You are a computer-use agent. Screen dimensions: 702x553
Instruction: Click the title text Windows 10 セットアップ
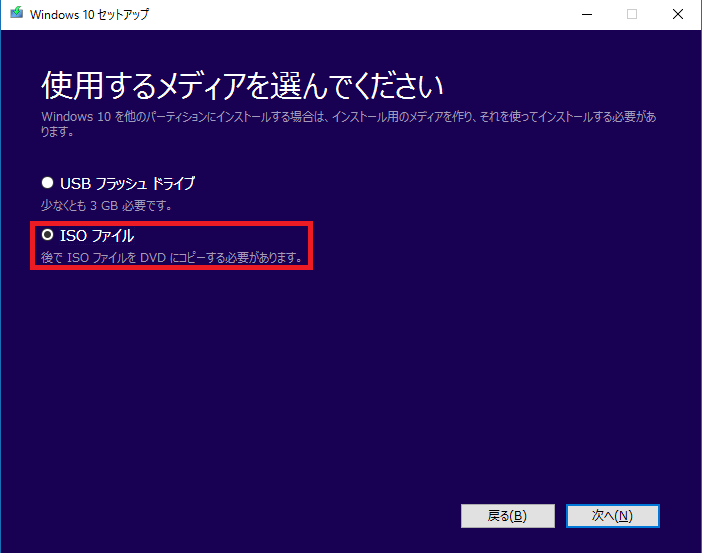point(90,14)
